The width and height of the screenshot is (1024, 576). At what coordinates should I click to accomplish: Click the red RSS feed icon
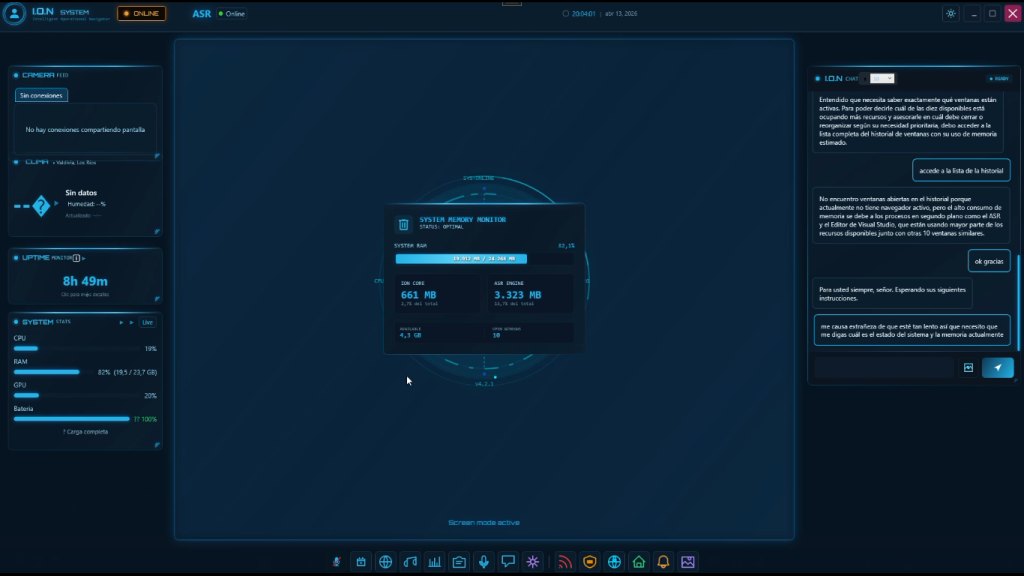[565, 562]
